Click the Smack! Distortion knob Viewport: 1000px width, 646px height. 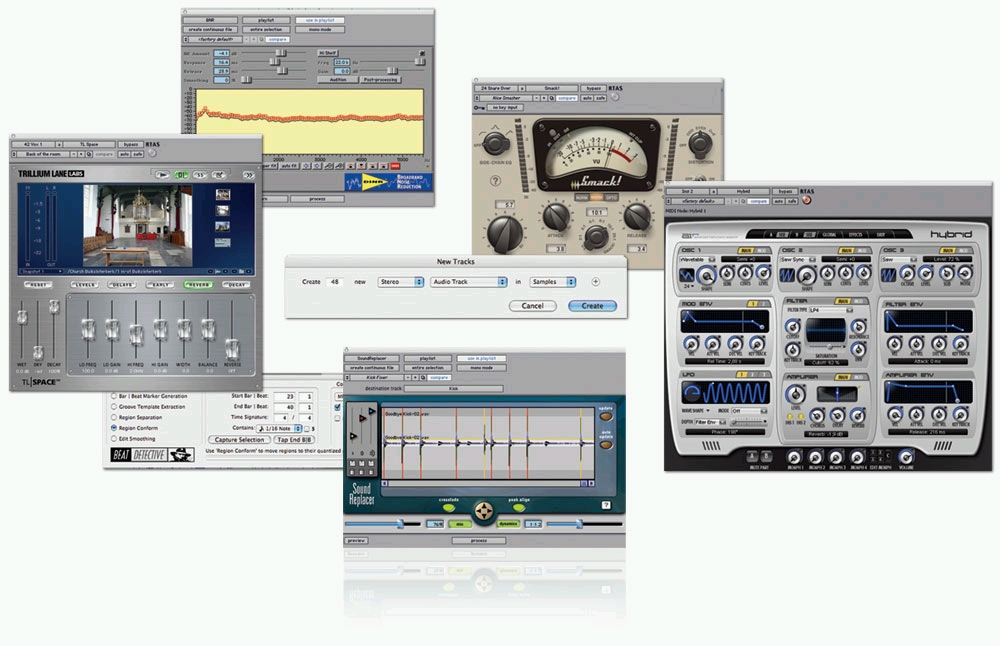click(x=700, y=144)
